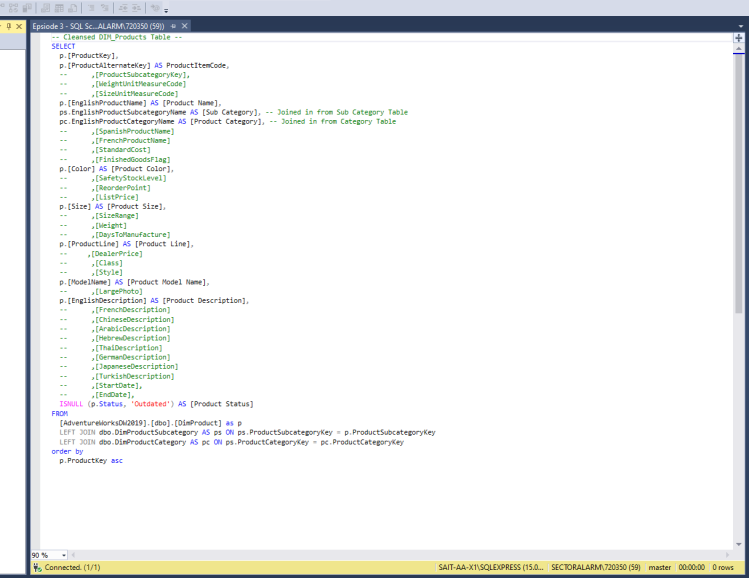
Task: Close the docked left panel
Action: click(19, 26)
